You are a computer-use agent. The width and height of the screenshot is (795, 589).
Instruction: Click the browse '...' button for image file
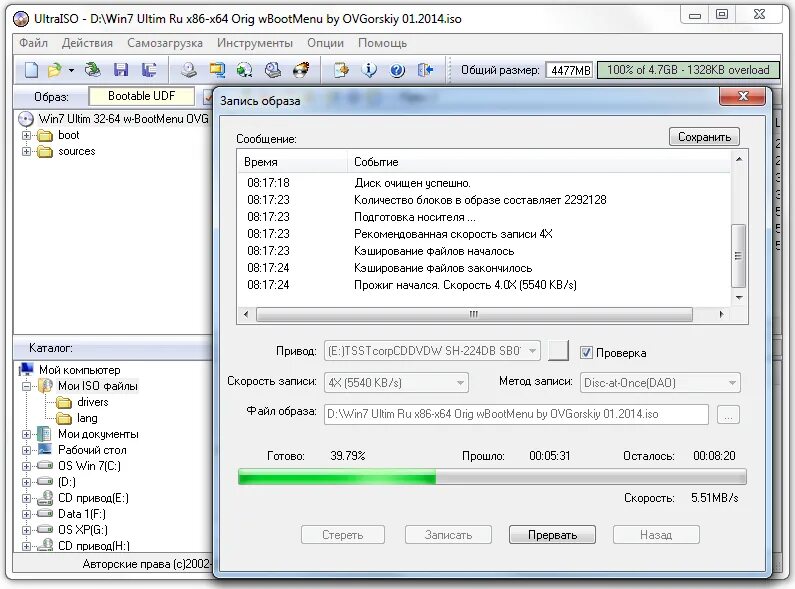729,415
